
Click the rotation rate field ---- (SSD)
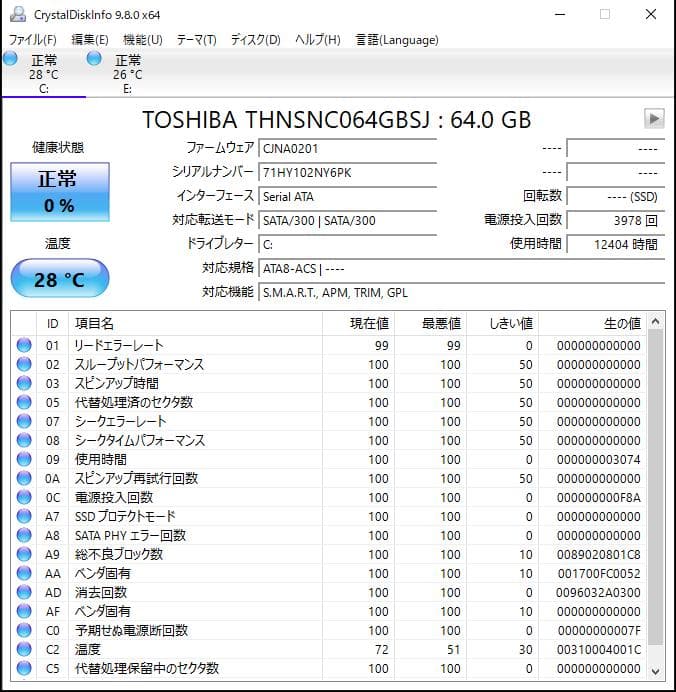[616, 196]
